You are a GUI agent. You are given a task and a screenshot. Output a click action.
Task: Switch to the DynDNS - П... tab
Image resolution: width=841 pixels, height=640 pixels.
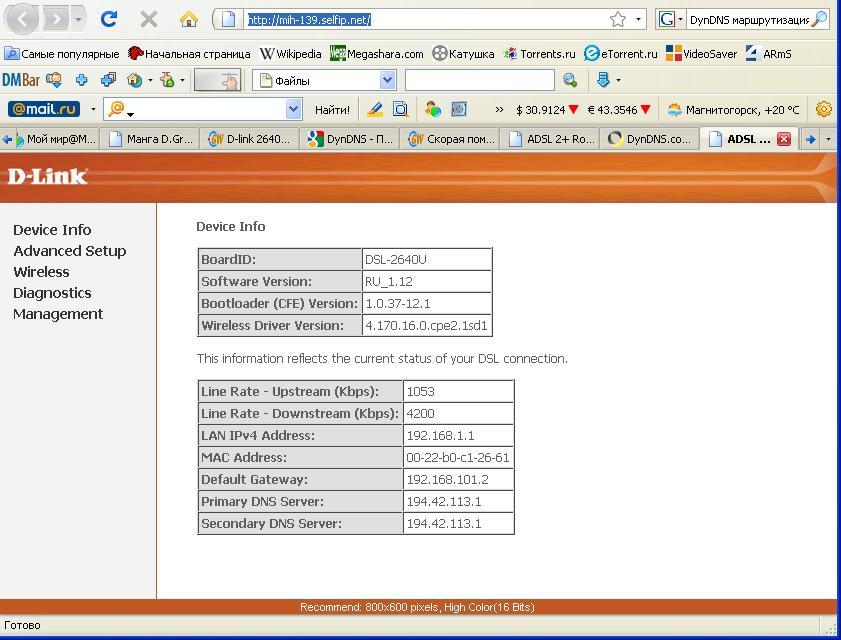click(350, 139)
